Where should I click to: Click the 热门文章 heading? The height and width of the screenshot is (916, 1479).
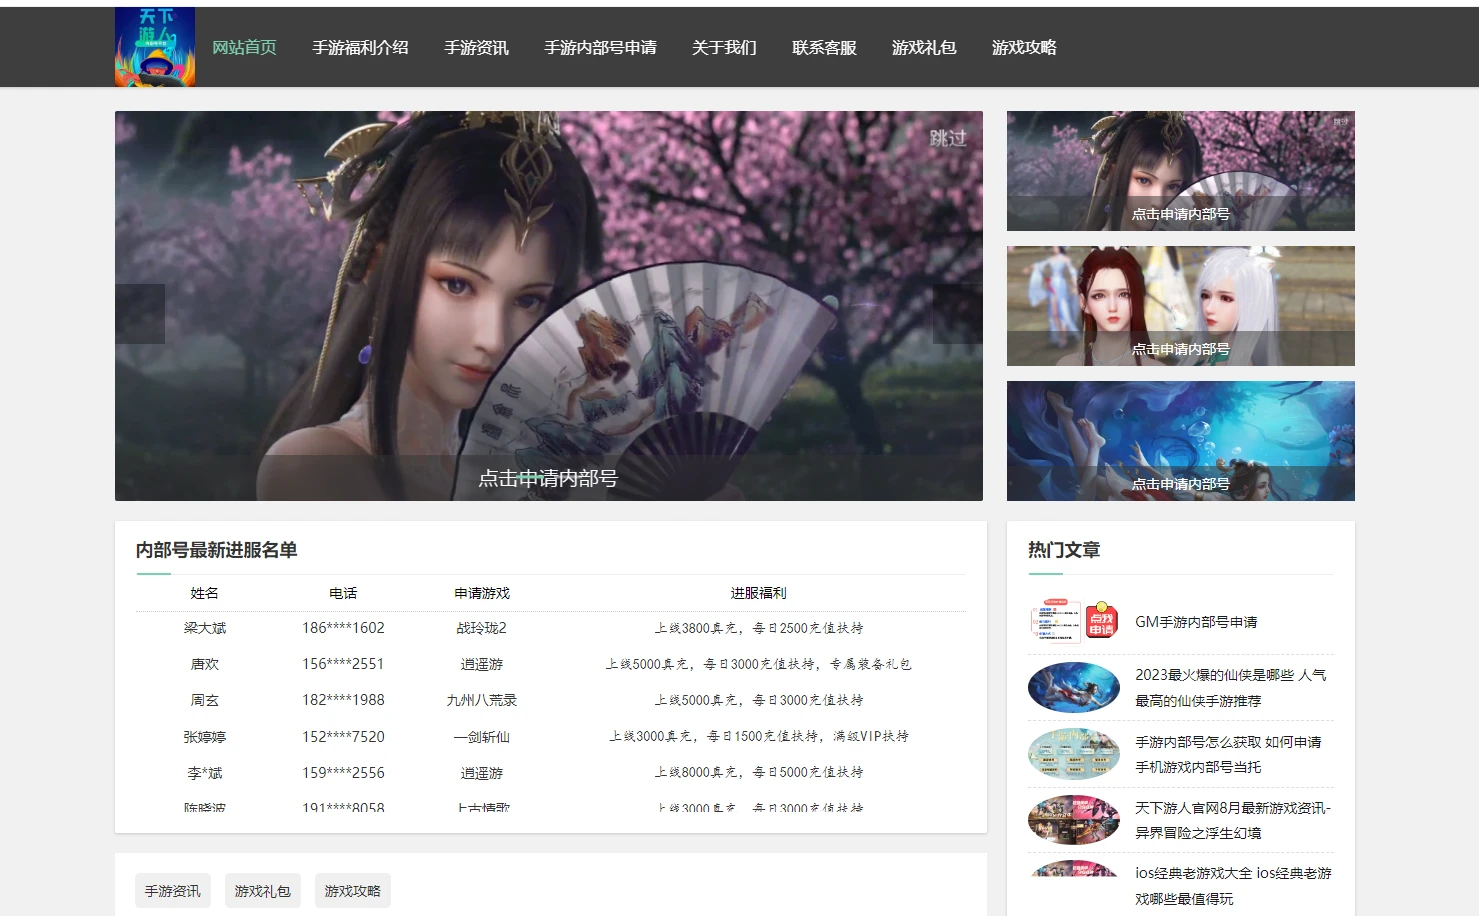point(1064,550)
